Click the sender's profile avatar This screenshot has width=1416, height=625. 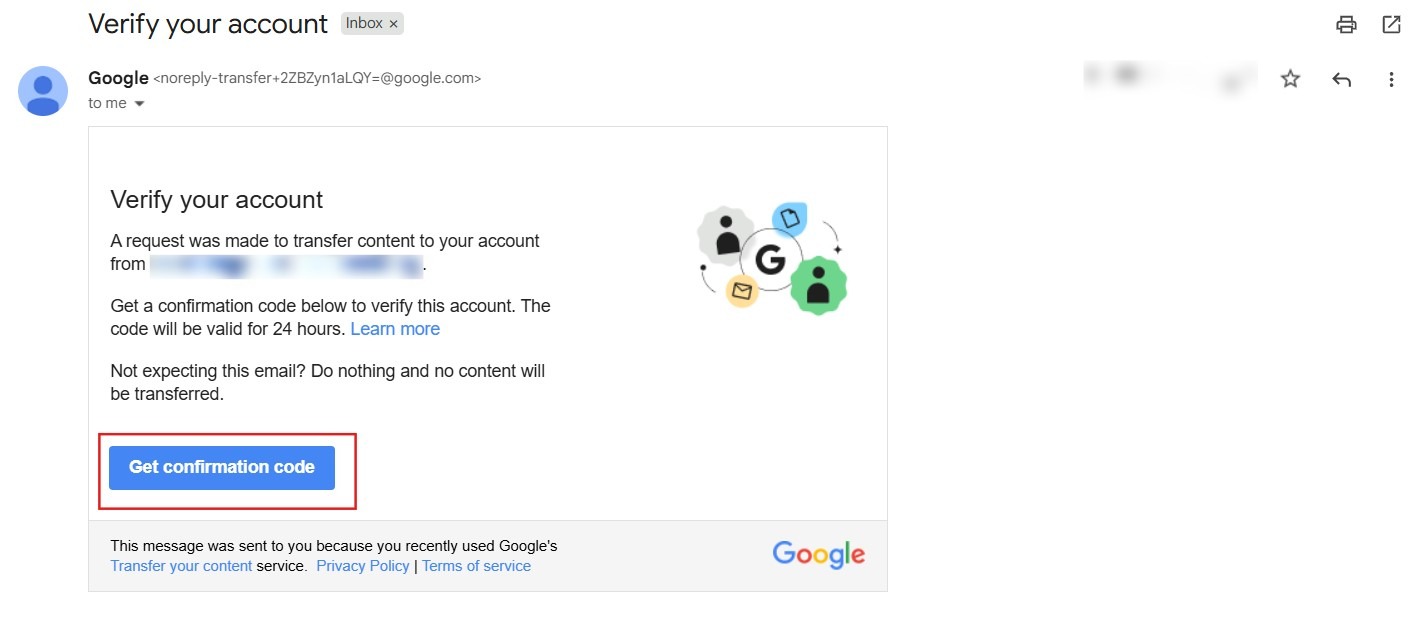pyautogui.click(x=43, y=91)
